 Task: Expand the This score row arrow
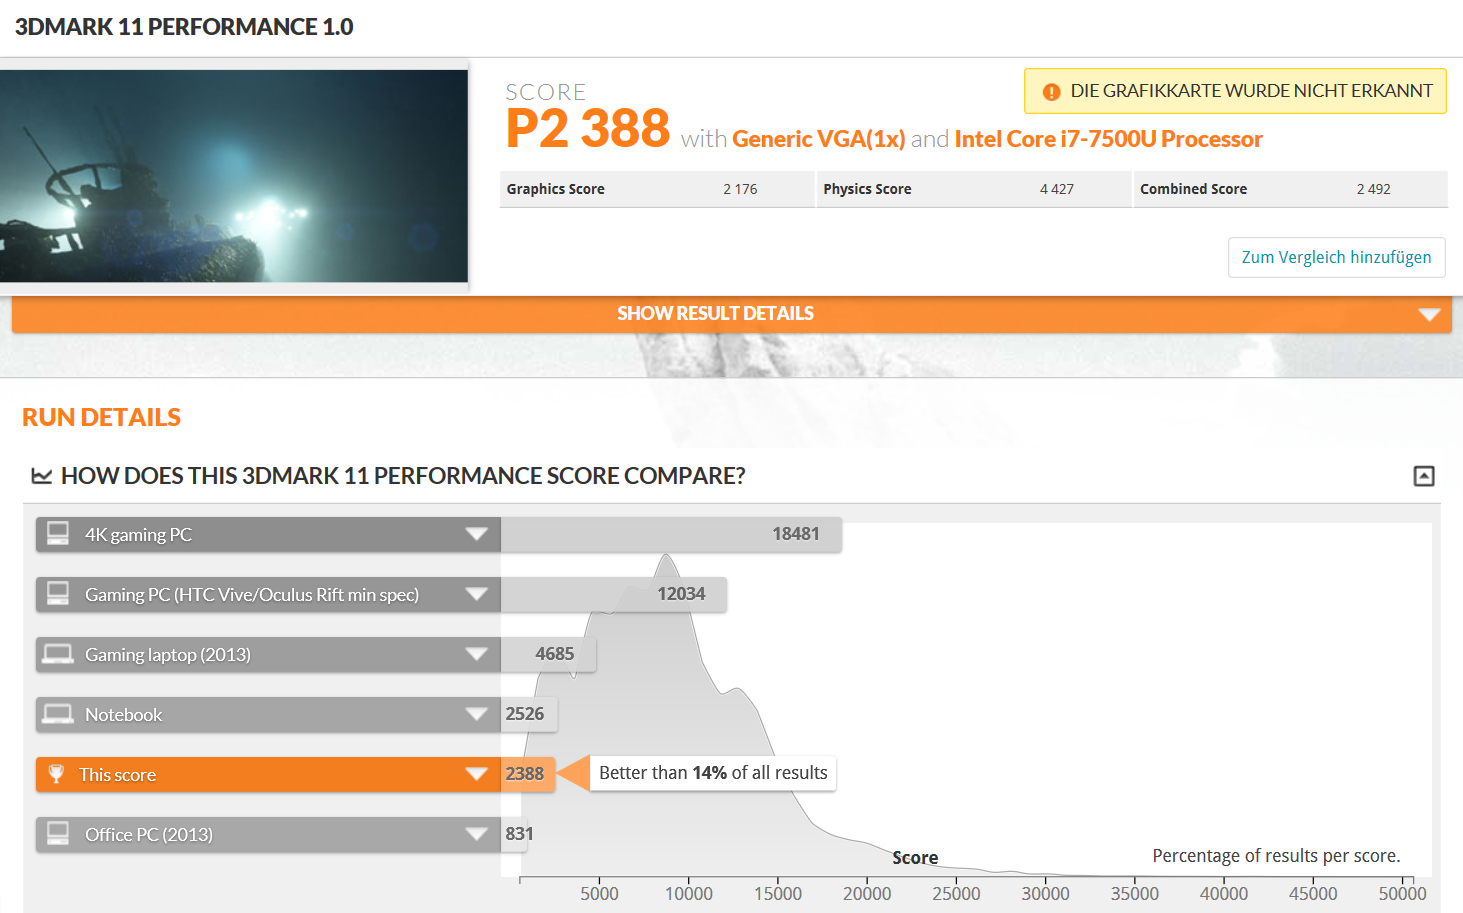476,774
